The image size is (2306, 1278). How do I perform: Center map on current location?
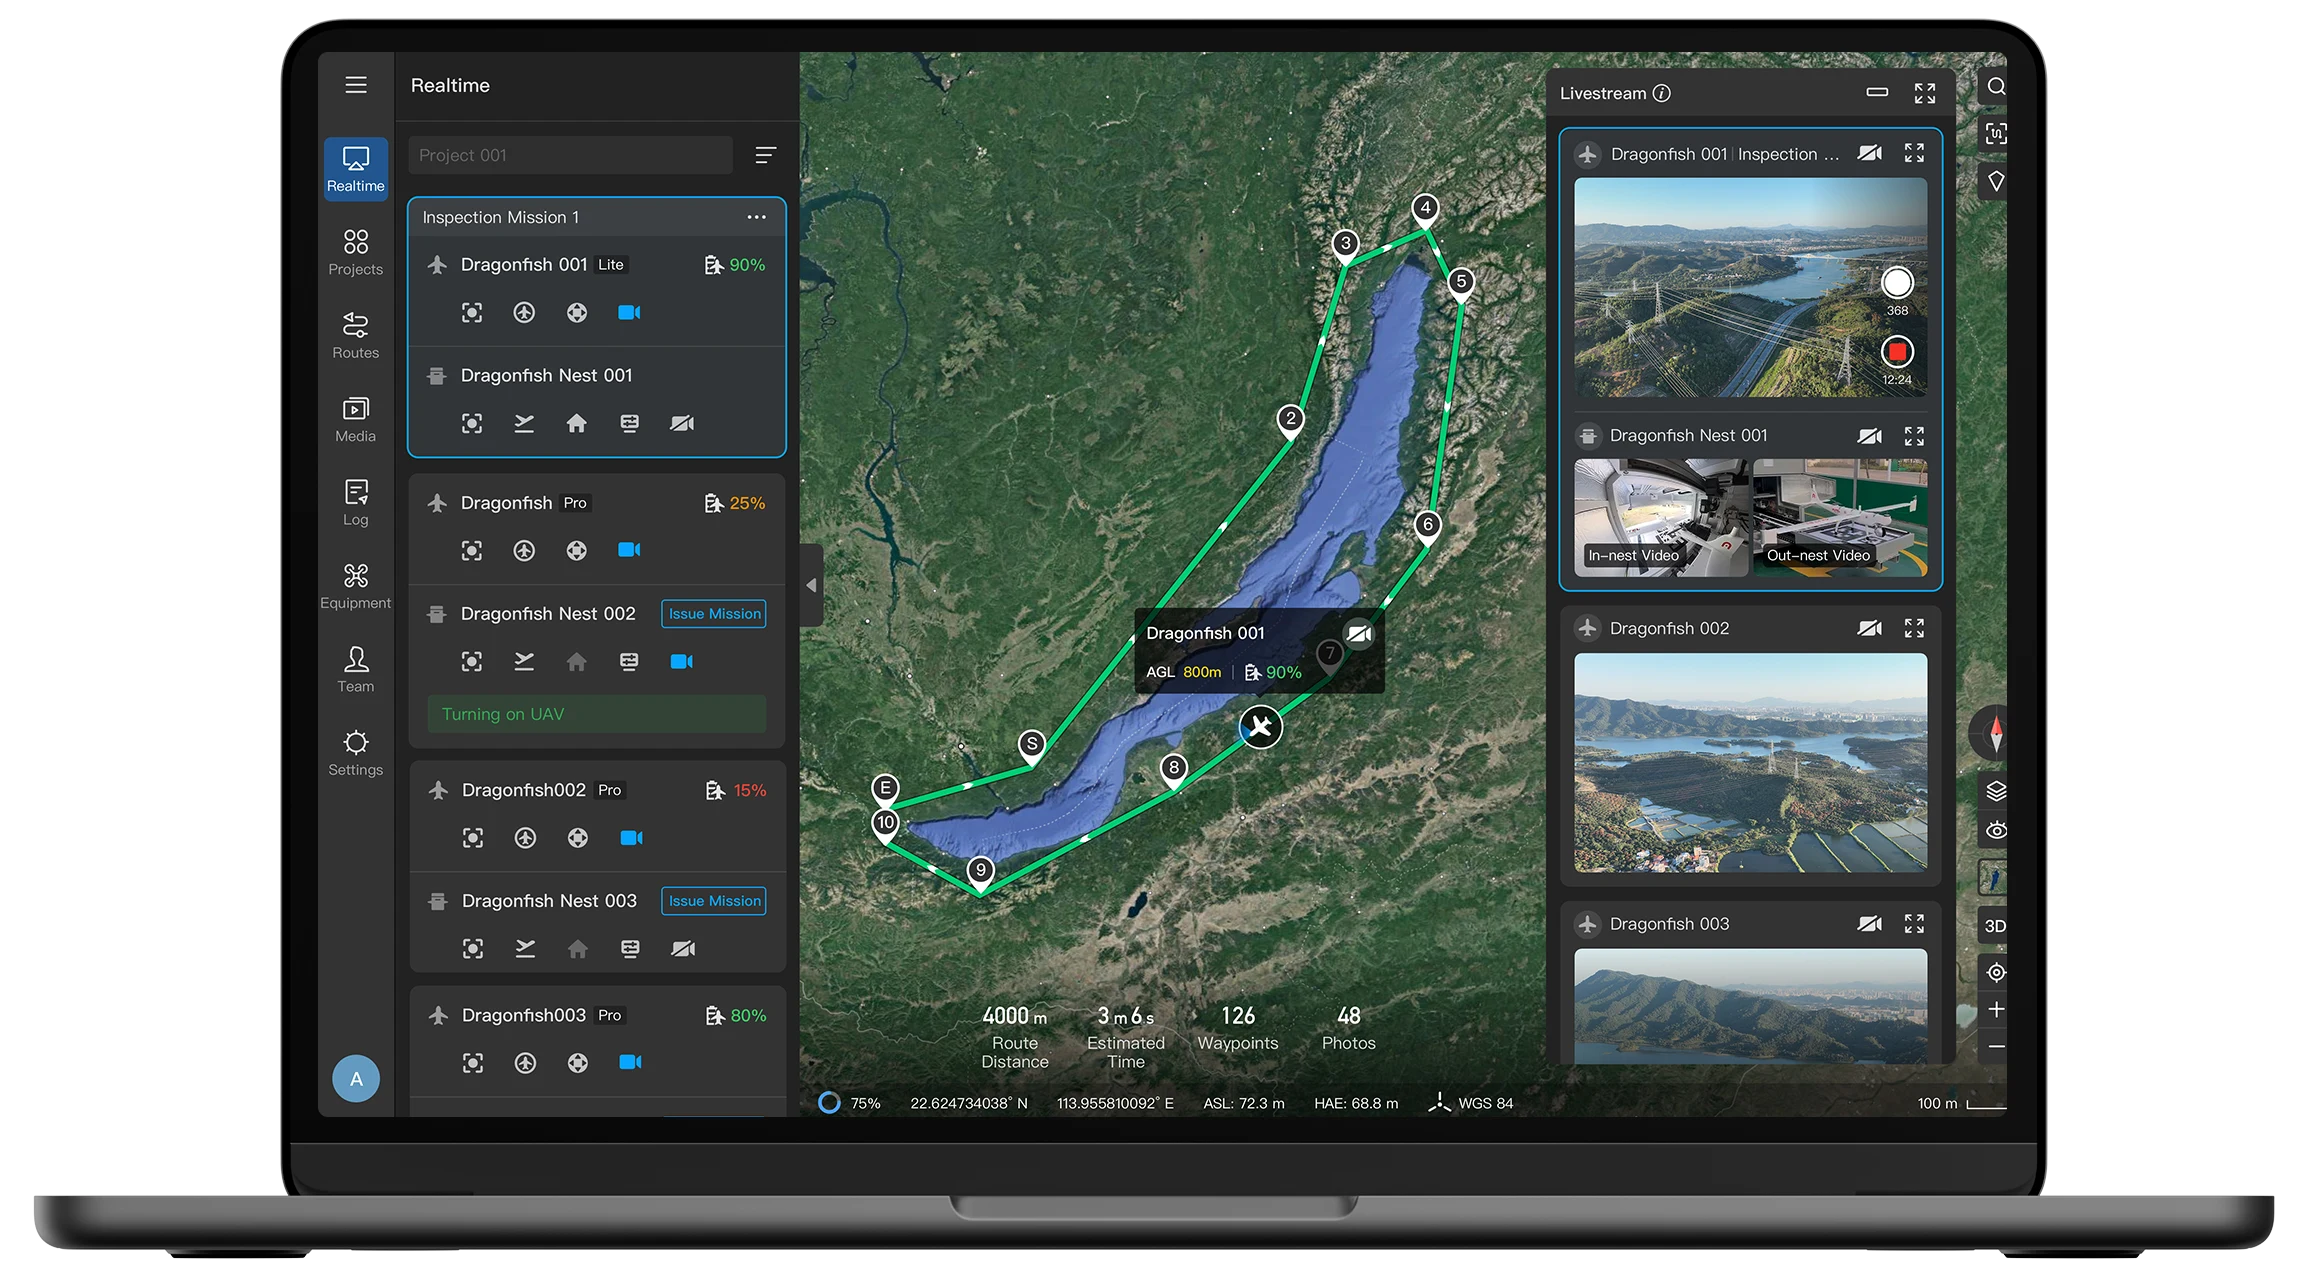(x=1996, y=972)
